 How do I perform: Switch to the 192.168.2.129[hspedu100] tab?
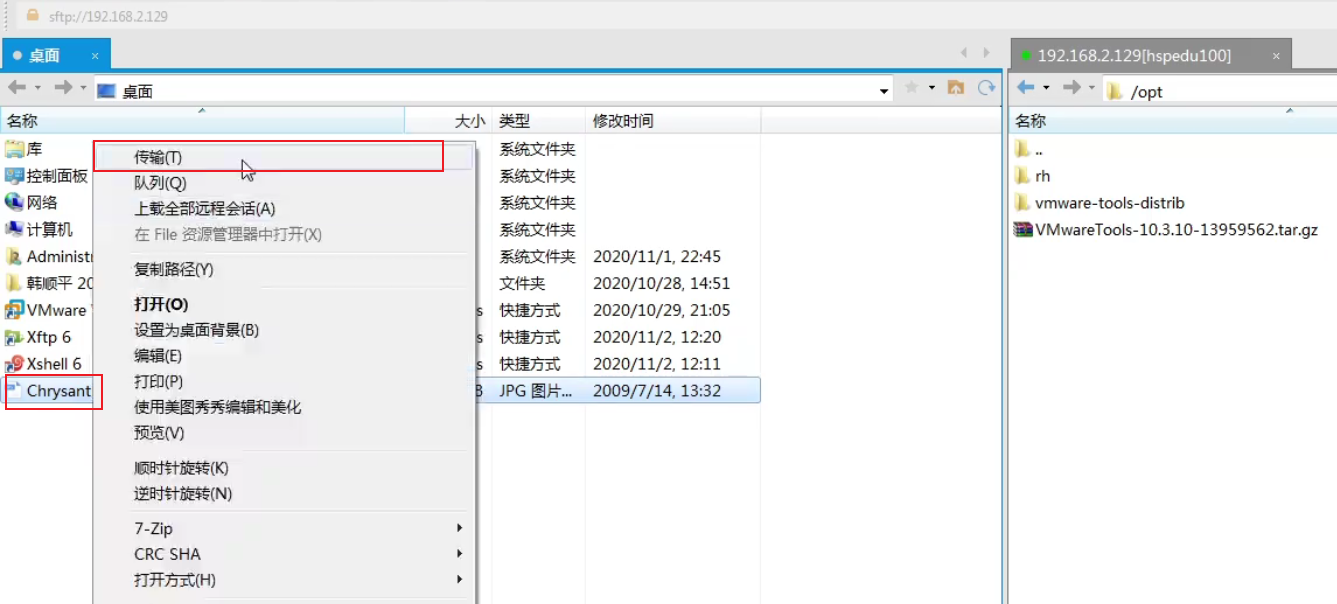[1152, 55]
